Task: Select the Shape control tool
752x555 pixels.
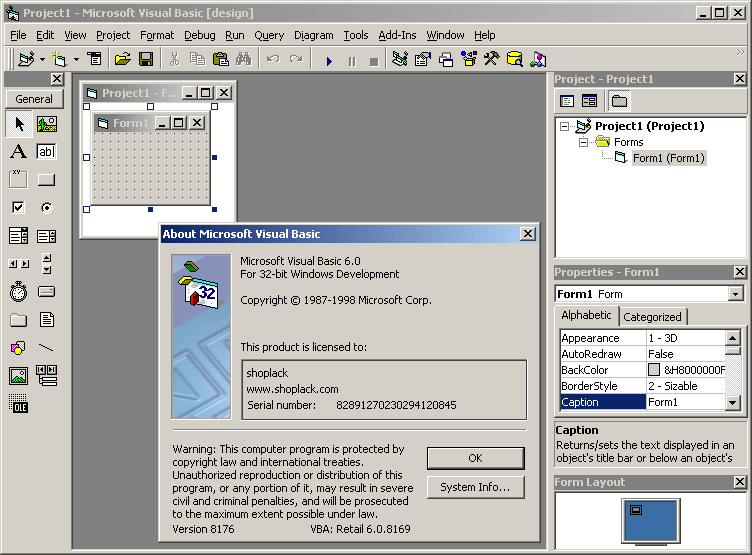Action: tap(19, 348)
